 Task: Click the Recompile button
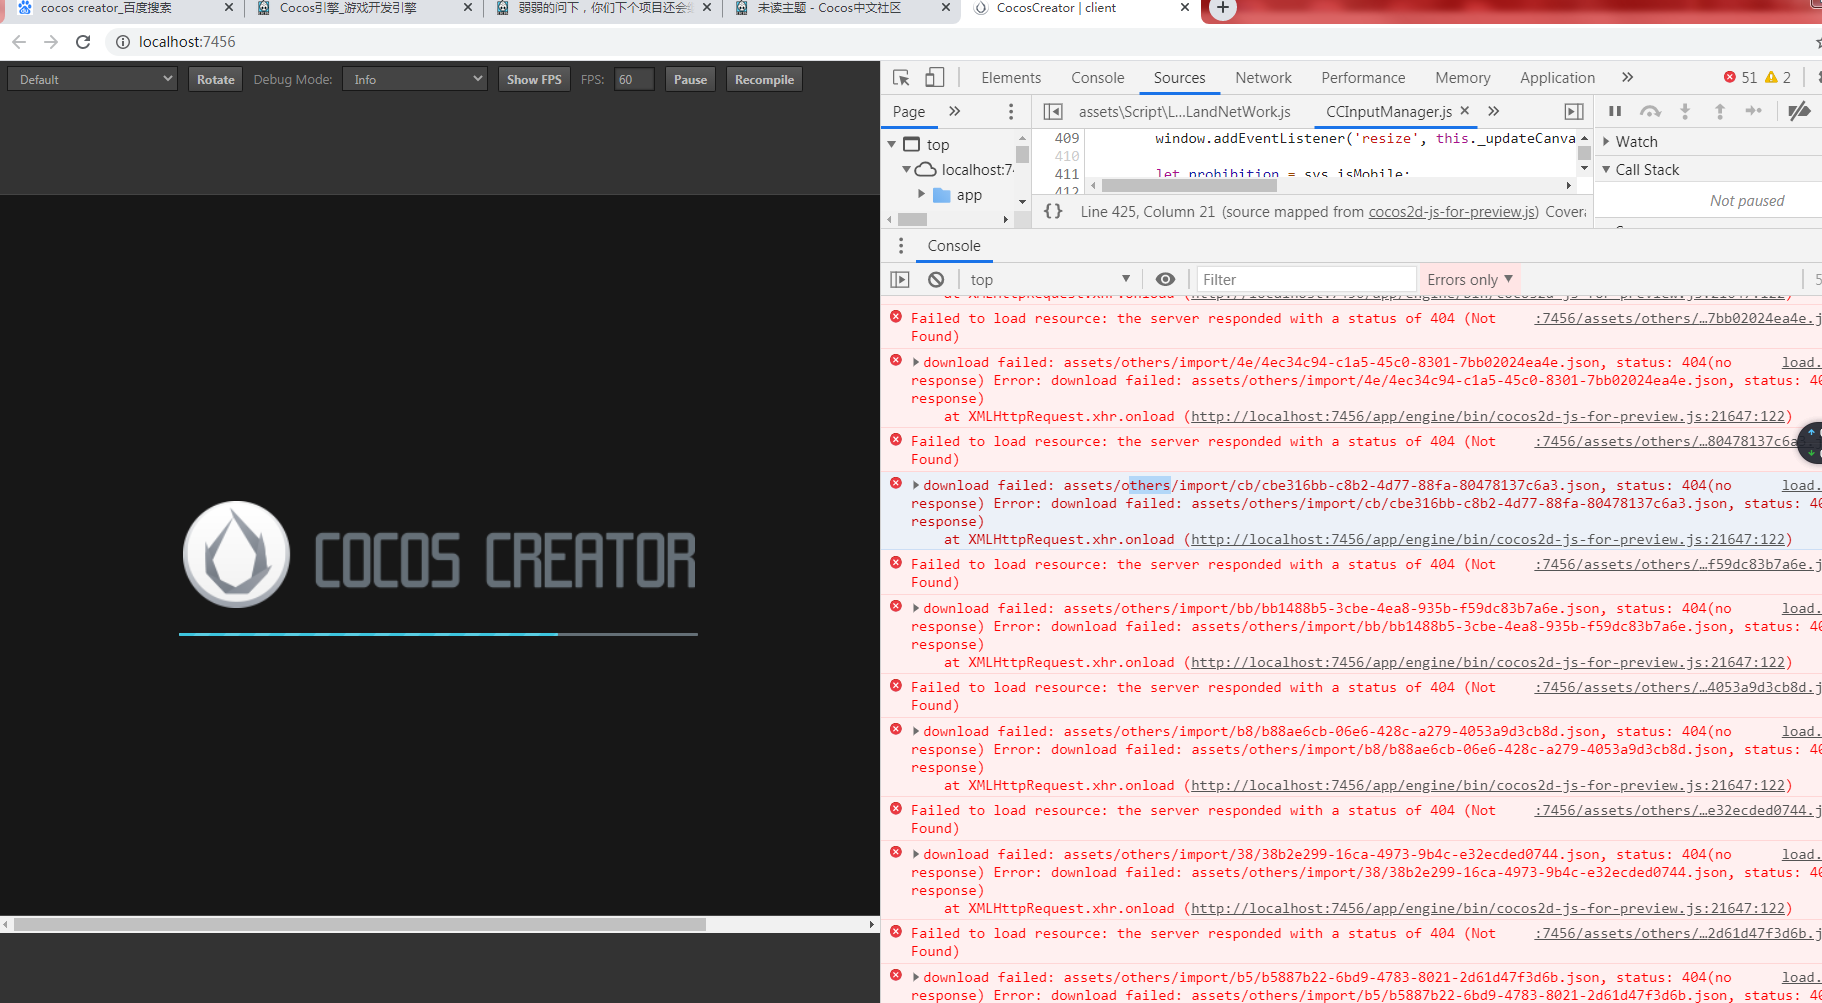click(x=764, y=79)
